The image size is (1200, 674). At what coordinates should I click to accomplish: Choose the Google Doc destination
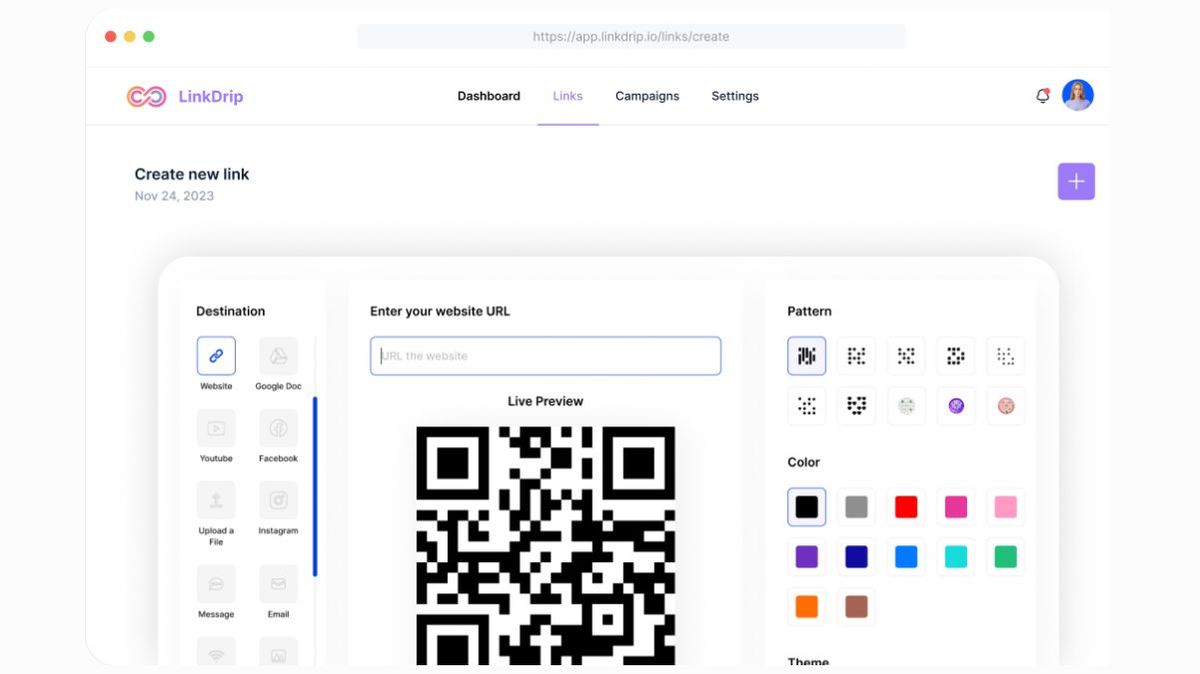point(278,356)
